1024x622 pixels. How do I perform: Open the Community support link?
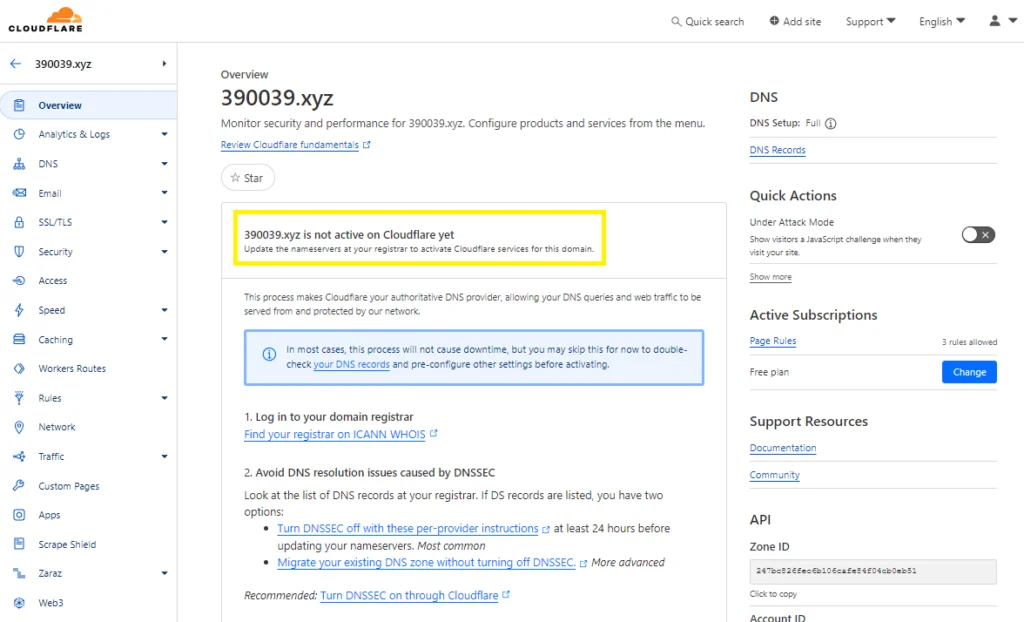point(775,475)
